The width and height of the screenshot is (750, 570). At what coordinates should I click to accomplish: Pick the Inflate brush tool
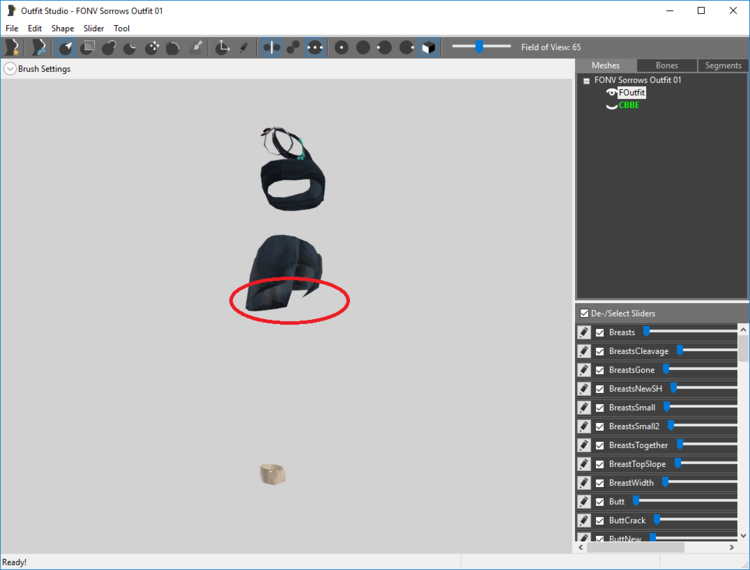[109, 47]
